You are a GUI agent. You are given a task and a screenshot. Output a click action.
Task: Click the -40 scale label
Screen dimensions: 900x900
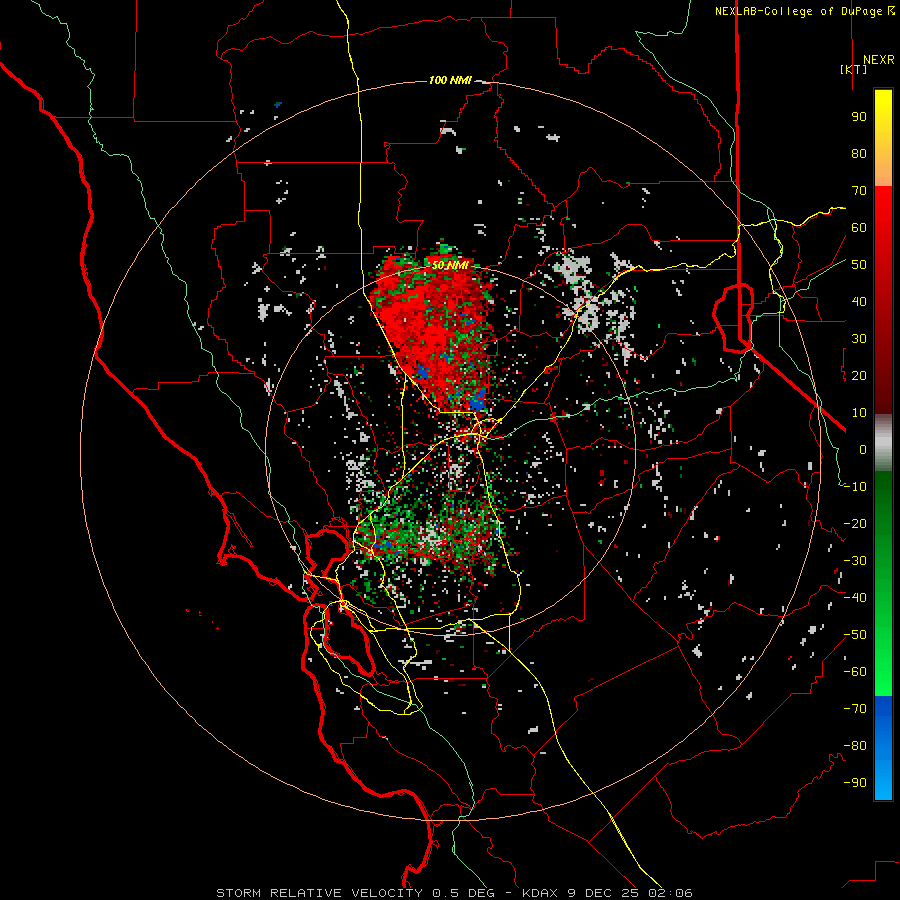click(855, 598)
